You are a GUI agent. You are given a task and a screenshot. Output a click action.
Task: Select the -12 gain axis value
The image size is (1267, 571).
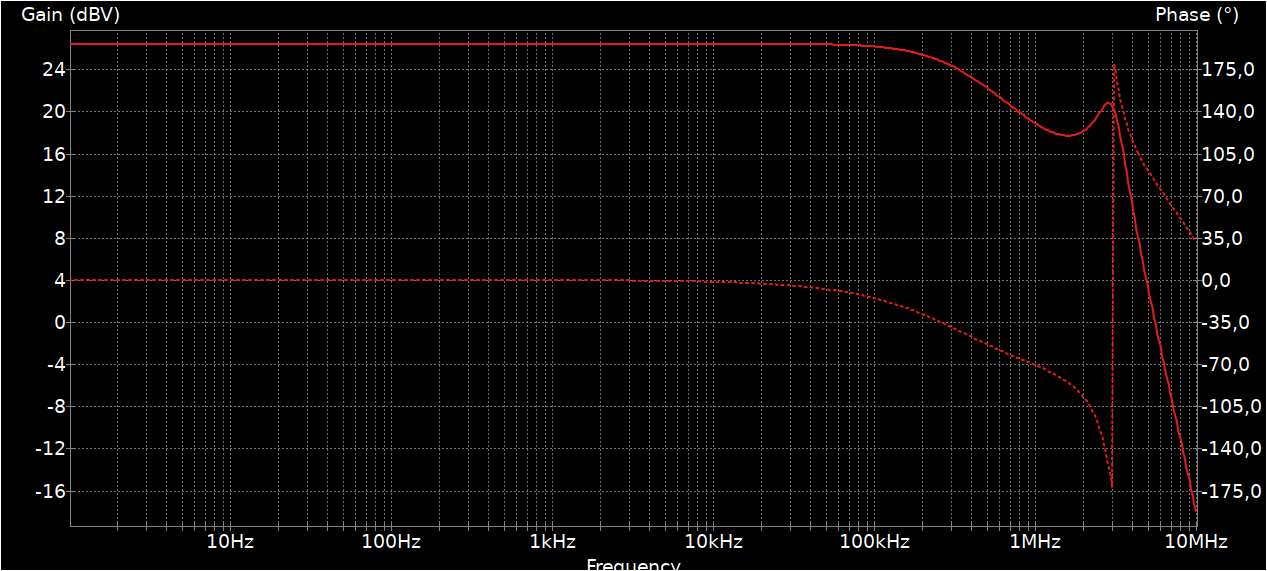tap(50, 448)
